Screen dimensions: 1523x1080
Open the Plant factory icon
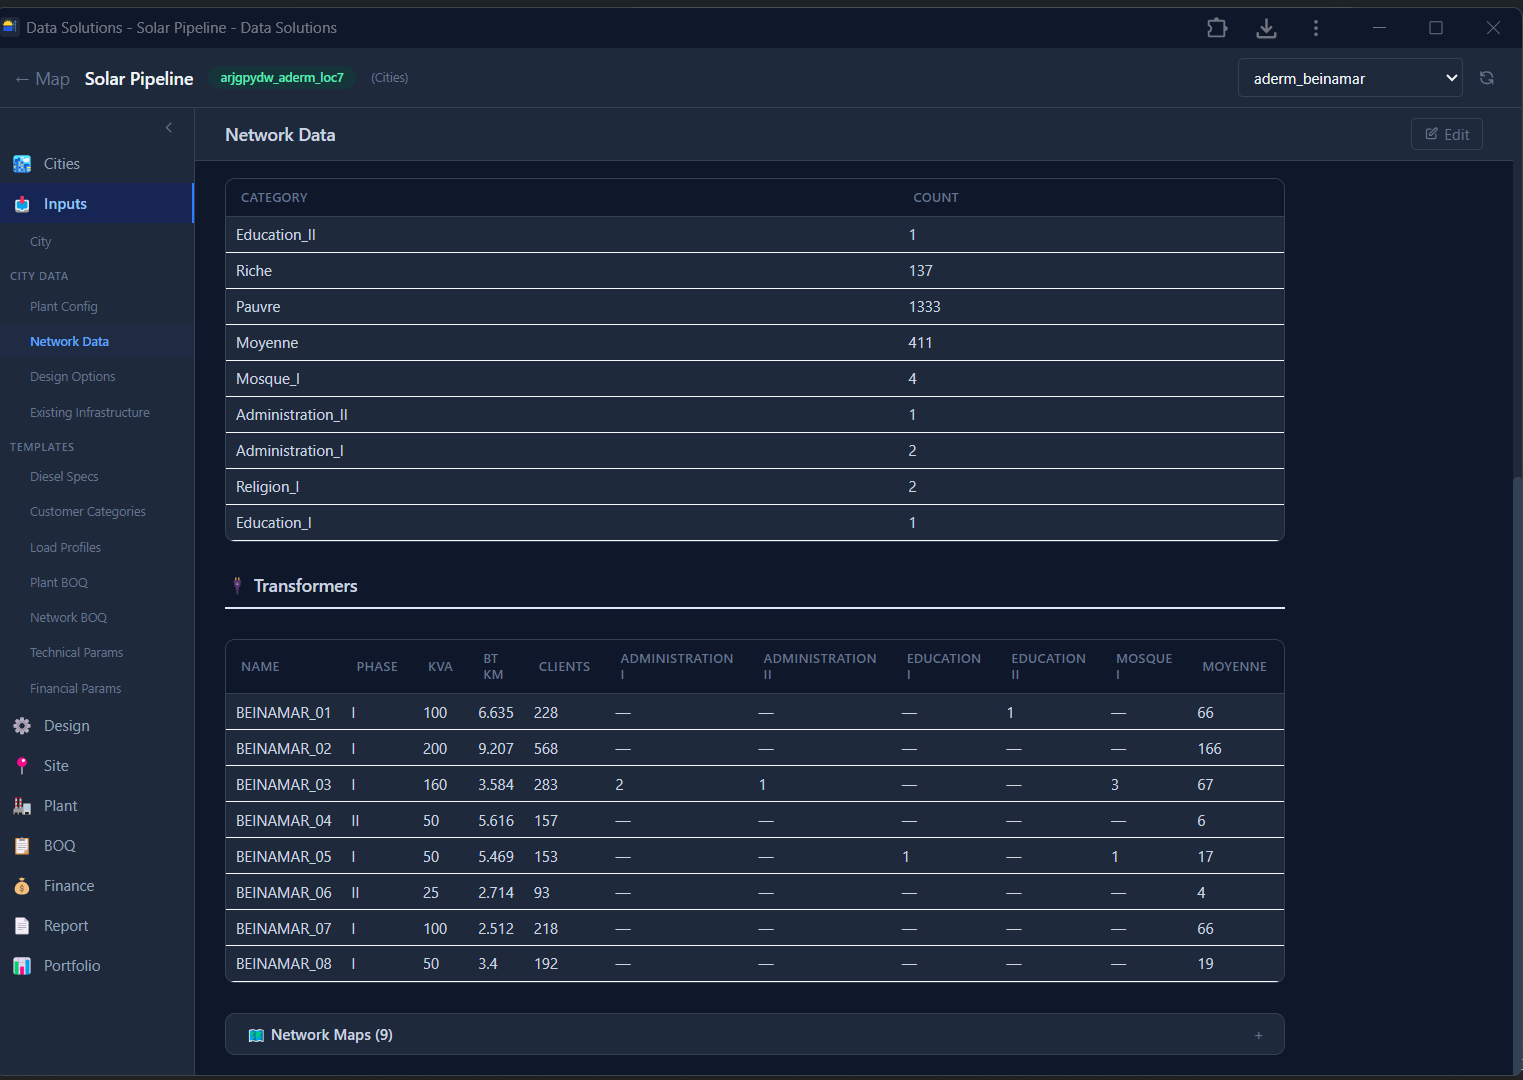click(22, 806)
